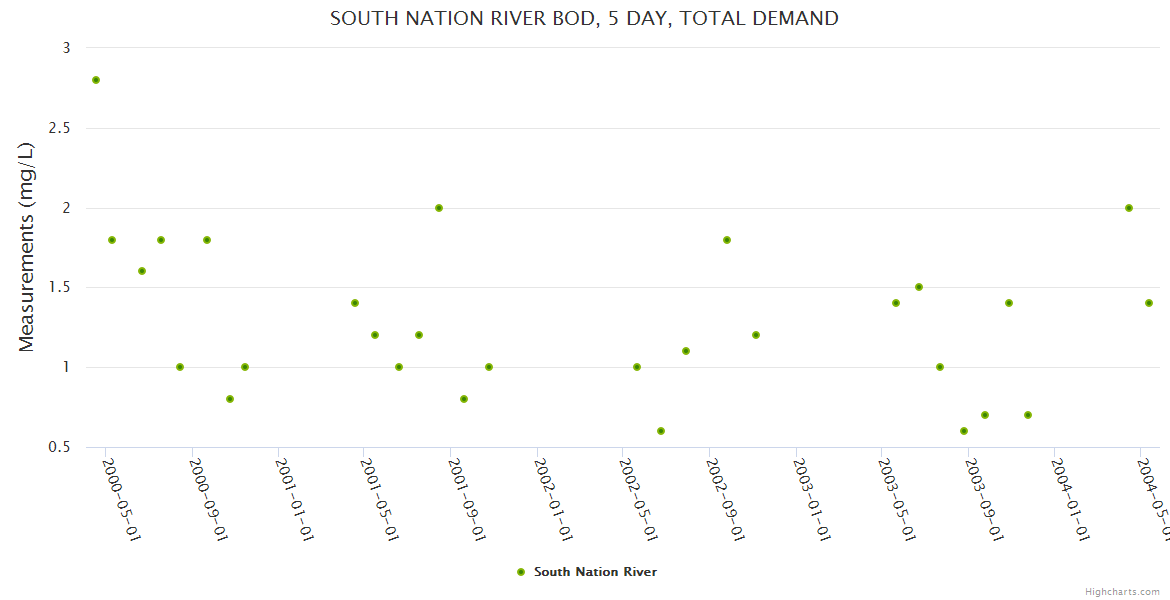
Task: Click the 0.6 mg/L point in mid-2002
Action: (661, 431)
